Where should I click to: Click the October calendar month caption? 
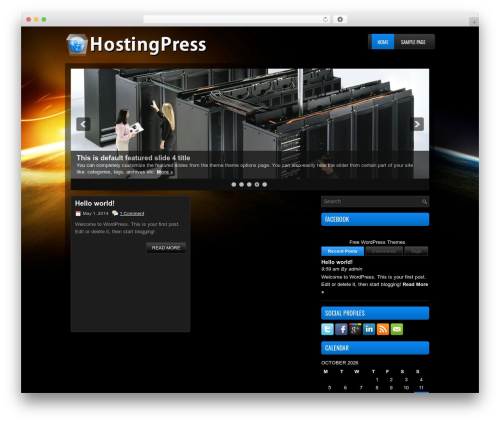pyautogui.click(x=340, y=363)
